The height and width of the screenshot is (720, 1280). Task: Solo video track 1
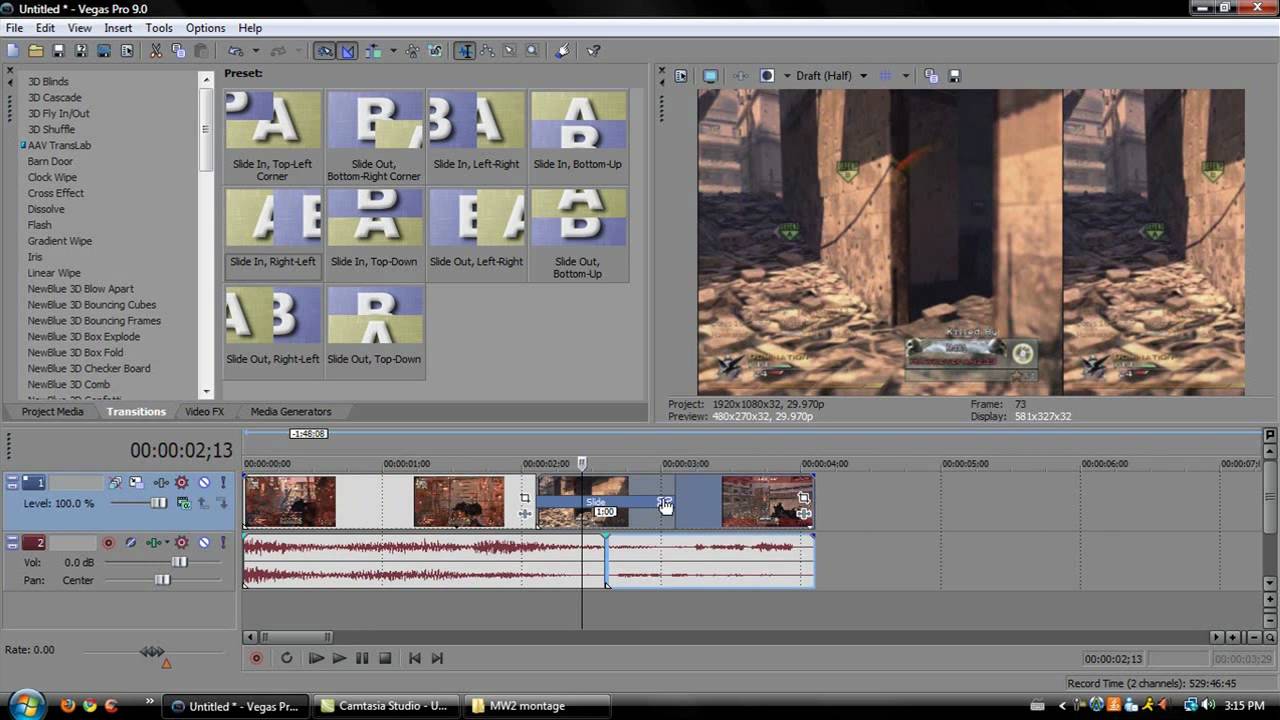point(223,483)
